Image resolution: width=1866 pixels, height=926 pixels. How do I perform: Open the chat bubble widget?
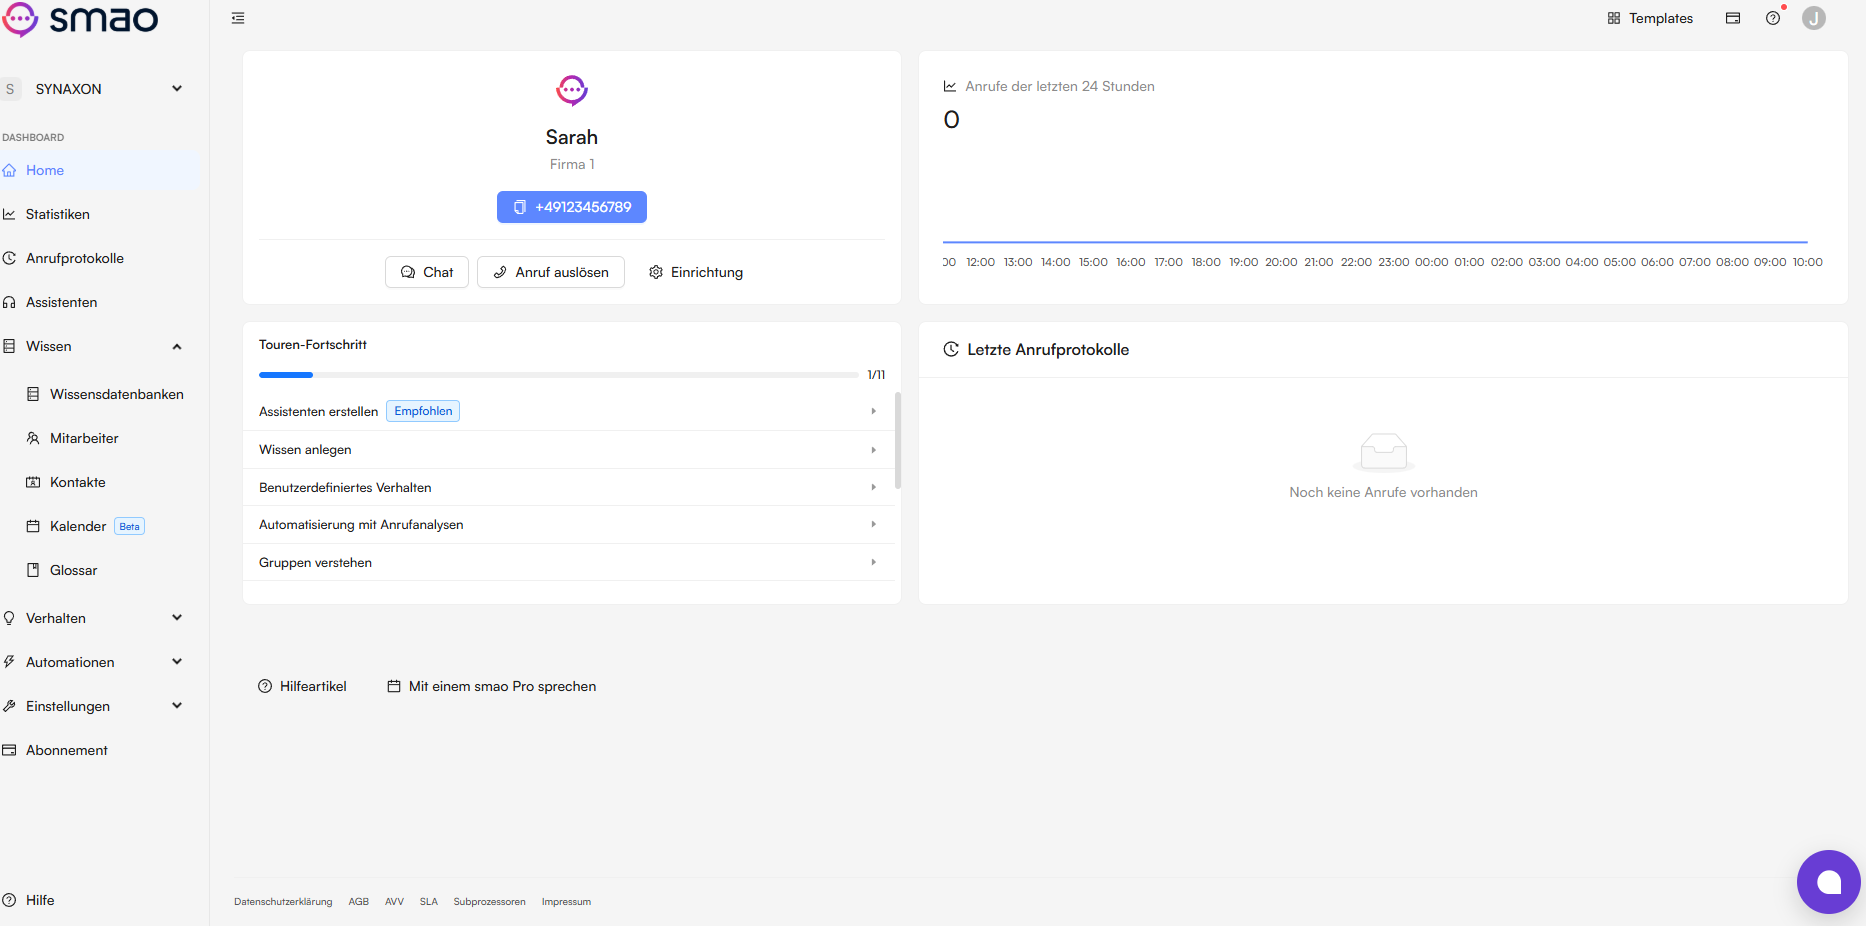tap(1828, 882)
